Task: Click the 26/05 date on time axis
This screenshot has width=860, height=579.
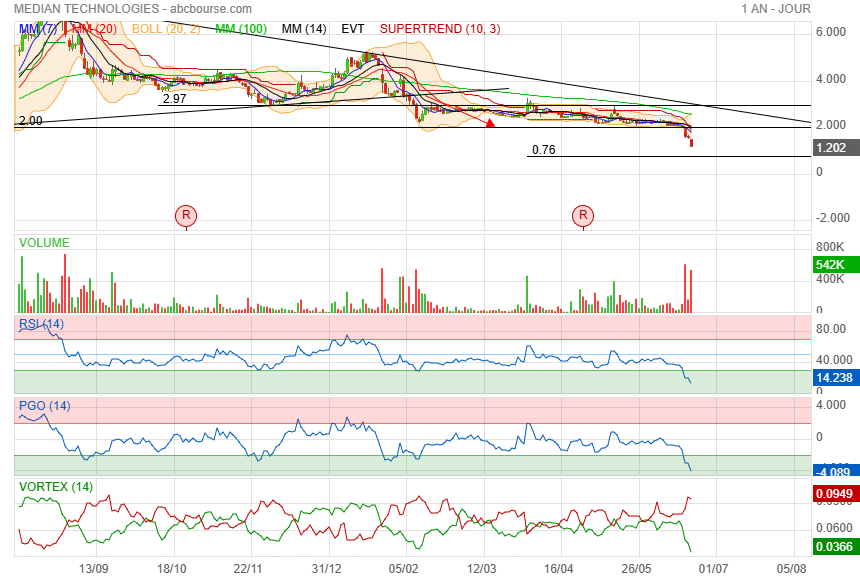Action: (636, 568)
